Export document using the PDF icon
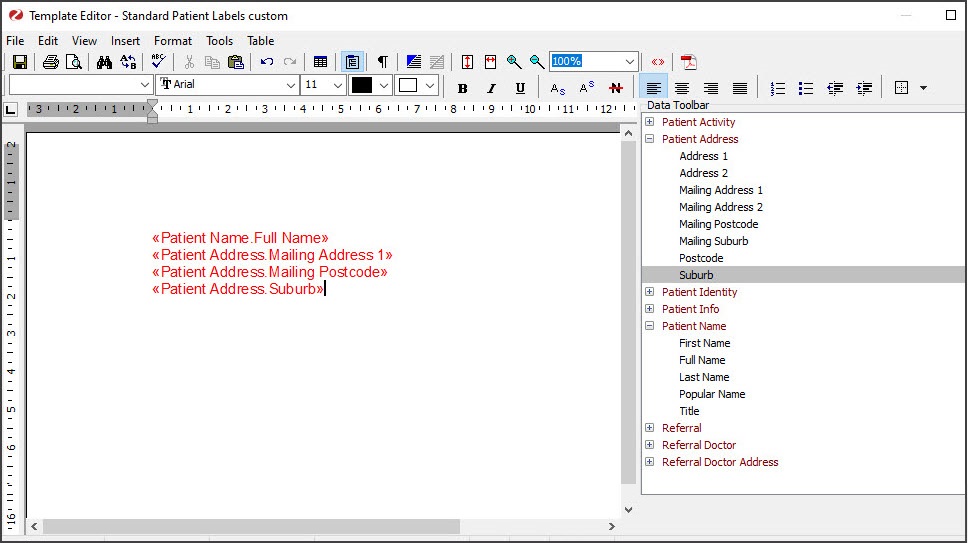 pyautogui.click(x=688, y=62)
